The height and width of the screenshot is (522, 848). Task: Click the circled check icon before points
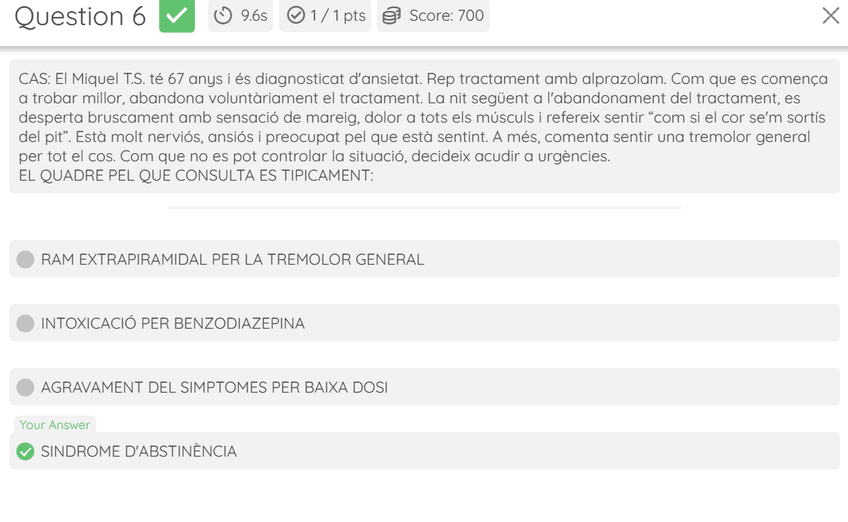(295, 16)
